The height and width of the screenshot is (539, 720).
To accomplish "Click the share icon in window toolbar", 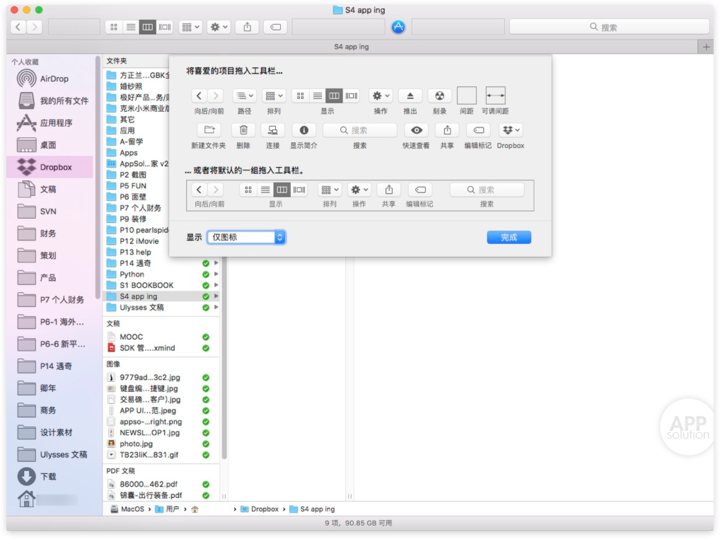I will pyautogui.click(x=247, y=27).
